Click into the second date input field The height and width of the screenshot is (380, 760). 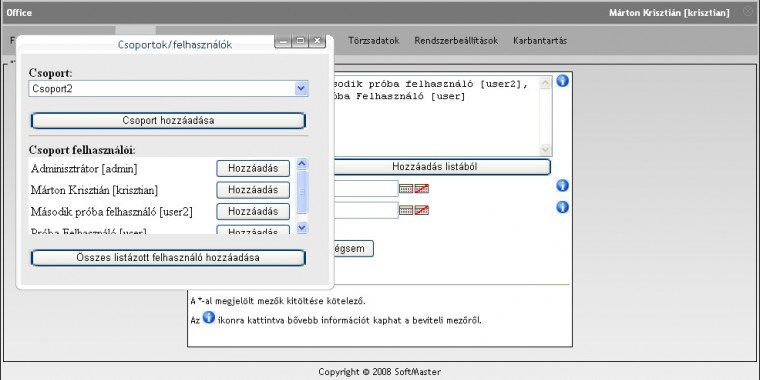tap(366, 210)
